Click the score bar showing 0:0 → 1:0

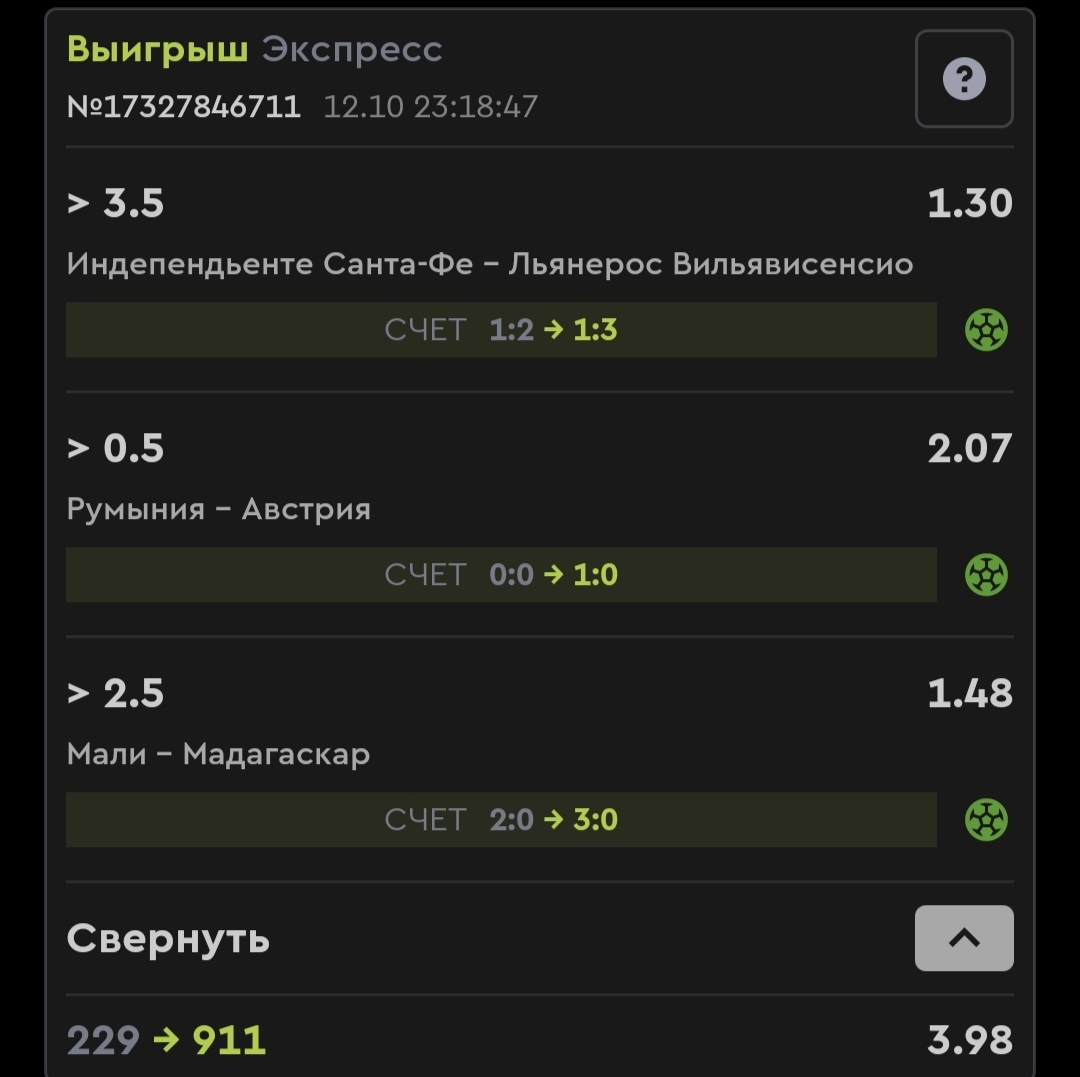pyautogui.click(x=501, y=575)
